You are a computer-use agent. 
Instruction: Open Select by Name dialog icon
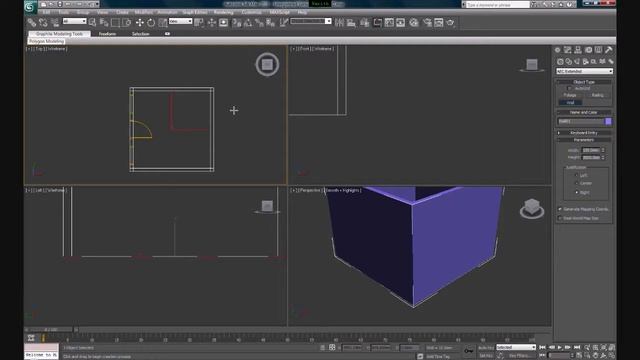point(104,22)
